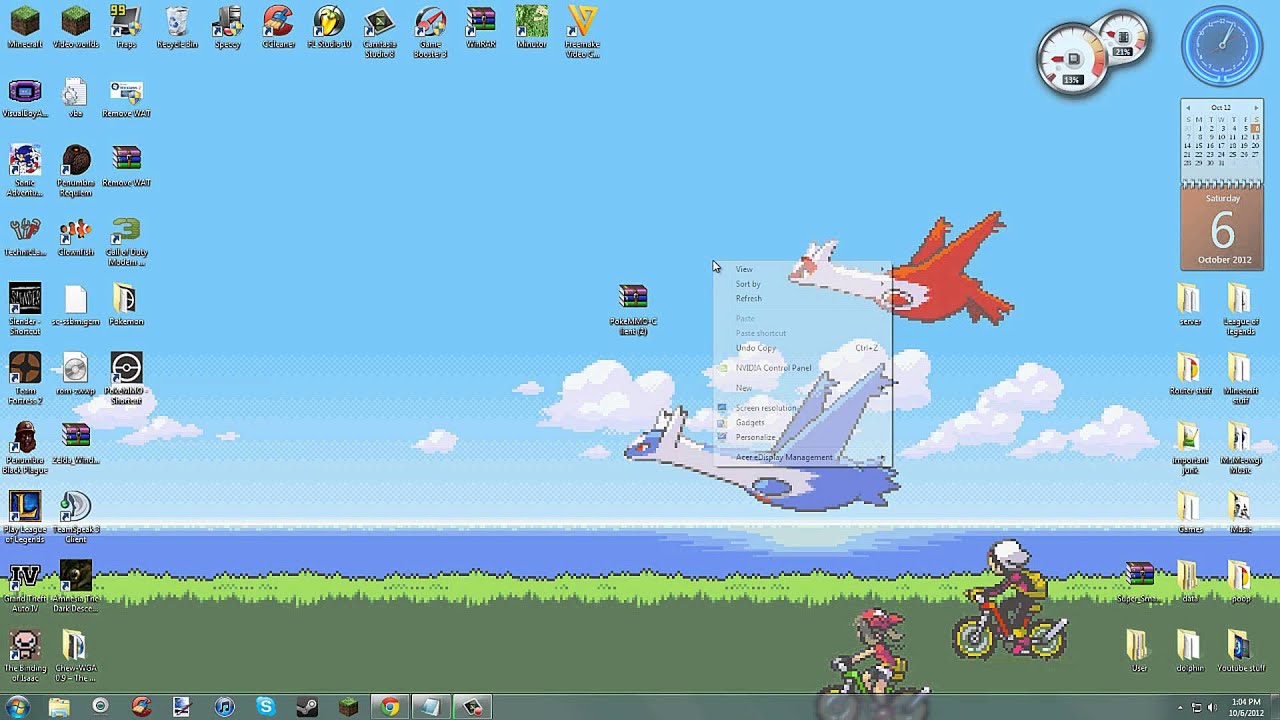Image resolution: width=1280 pixels, height=720 pixels.
Task: Select the Minutor desktop shortcut
Action: click(532, 27)
